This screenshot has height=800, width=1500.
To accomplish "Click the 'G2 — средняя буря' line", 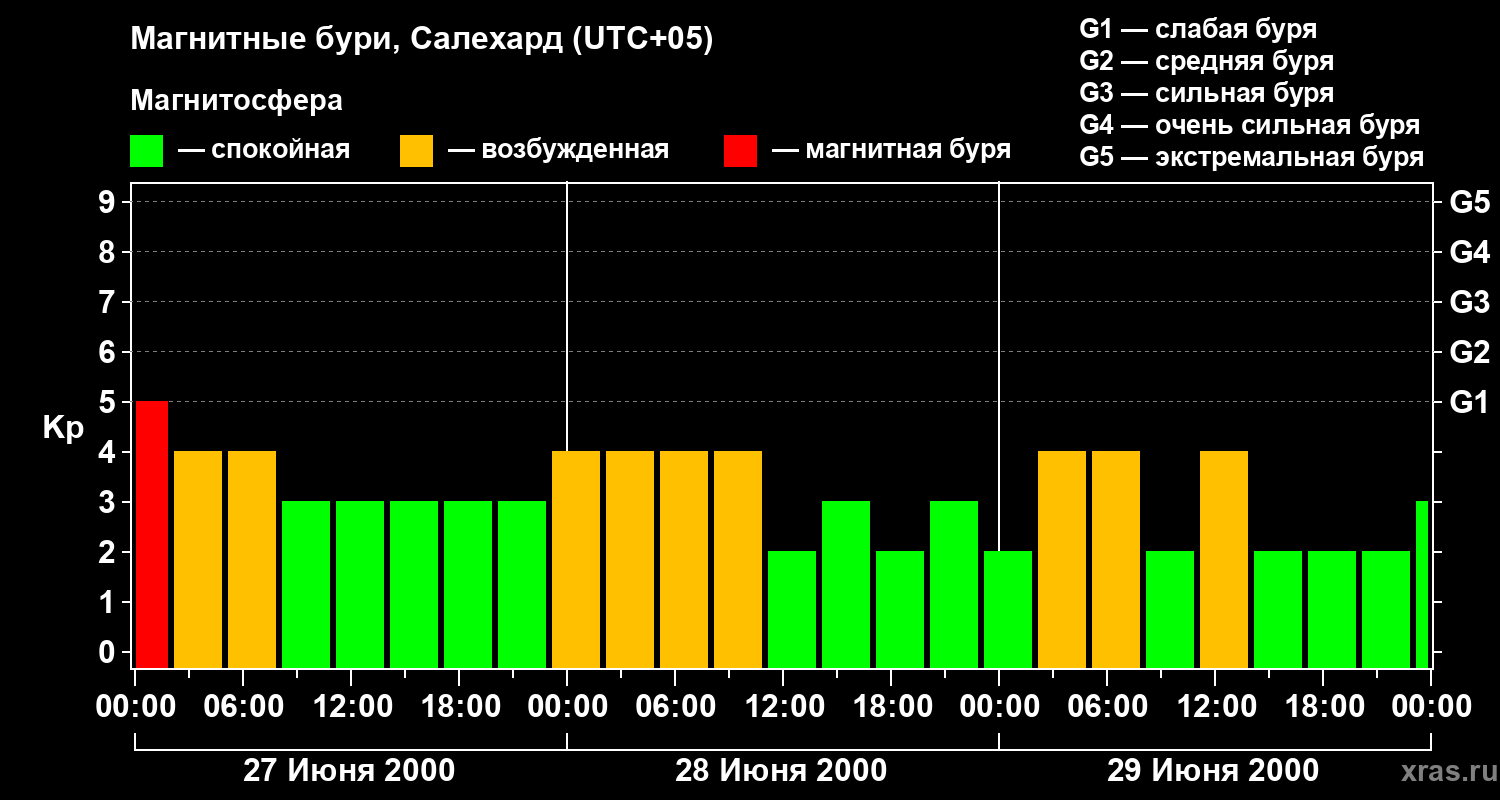I will (1207, 61).
